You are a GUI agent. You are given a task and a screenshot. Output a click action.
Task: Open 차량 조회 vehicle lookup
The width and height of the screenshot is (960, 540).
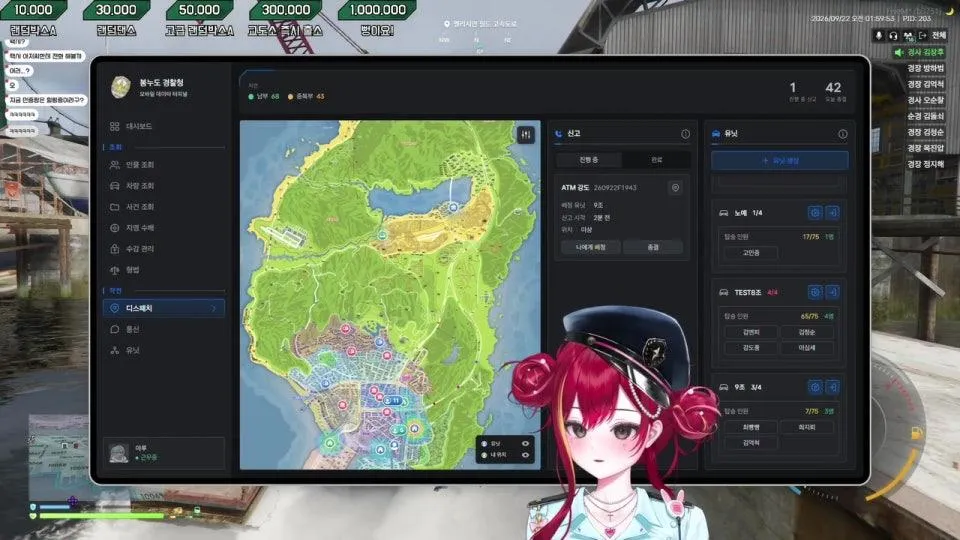164,186
